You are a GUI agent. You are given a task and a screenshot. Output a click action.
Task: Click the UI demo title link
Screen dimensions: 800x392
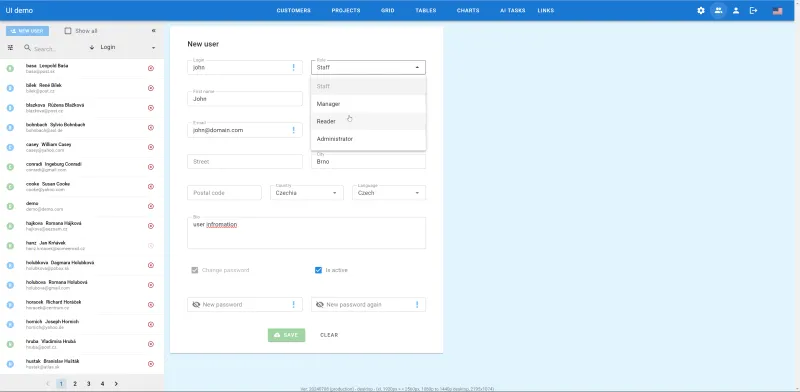coord(19,11)
